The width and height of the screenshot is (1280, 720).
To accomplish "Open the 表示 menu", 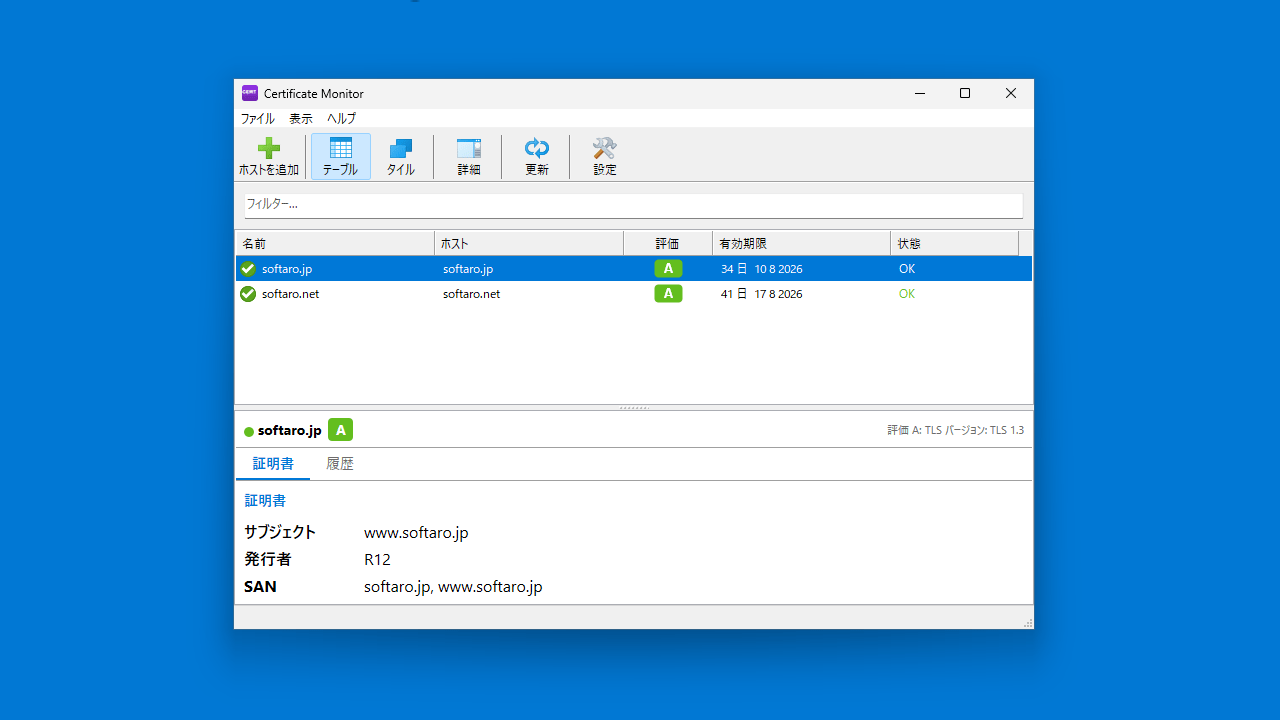I will click(301, 118).
